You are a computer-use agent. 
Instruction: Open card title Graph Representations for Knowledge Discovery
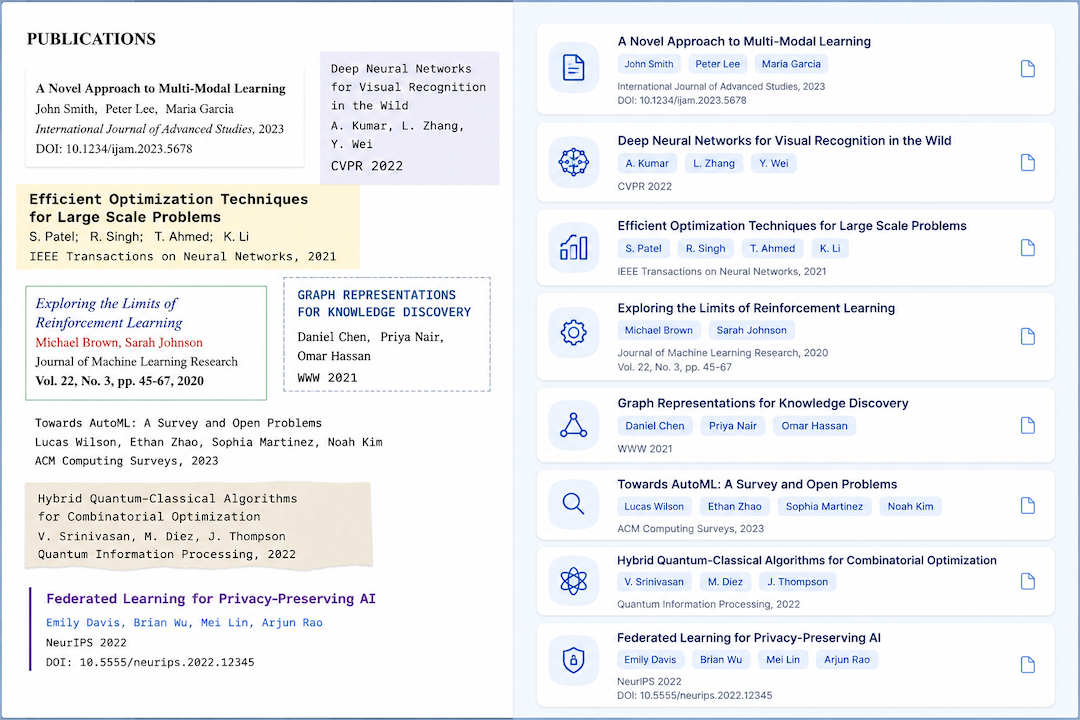[762, 403]
